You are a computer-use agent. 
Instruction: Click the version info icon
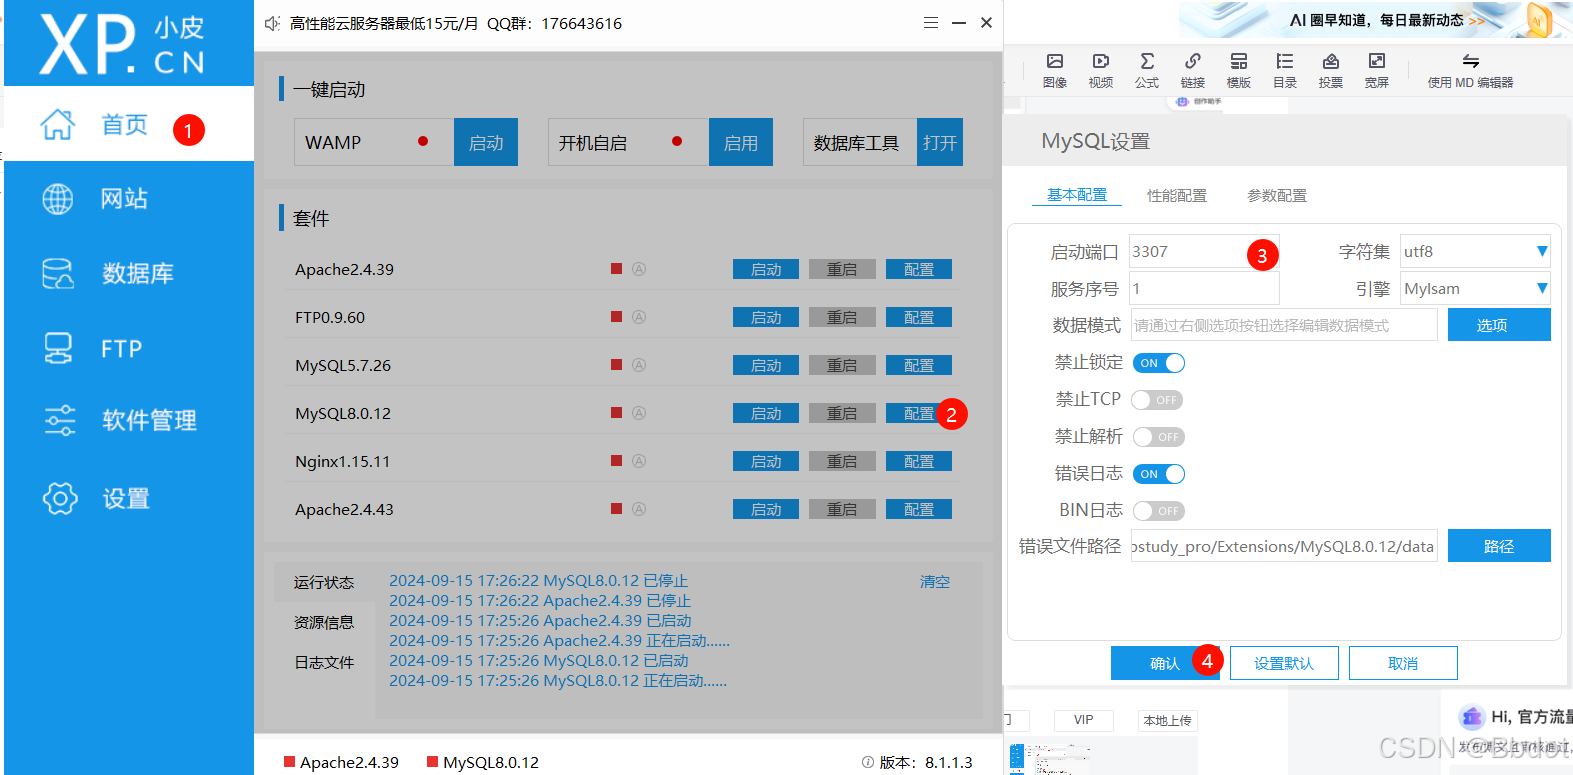pyautogui.click(x=868, y=762)
